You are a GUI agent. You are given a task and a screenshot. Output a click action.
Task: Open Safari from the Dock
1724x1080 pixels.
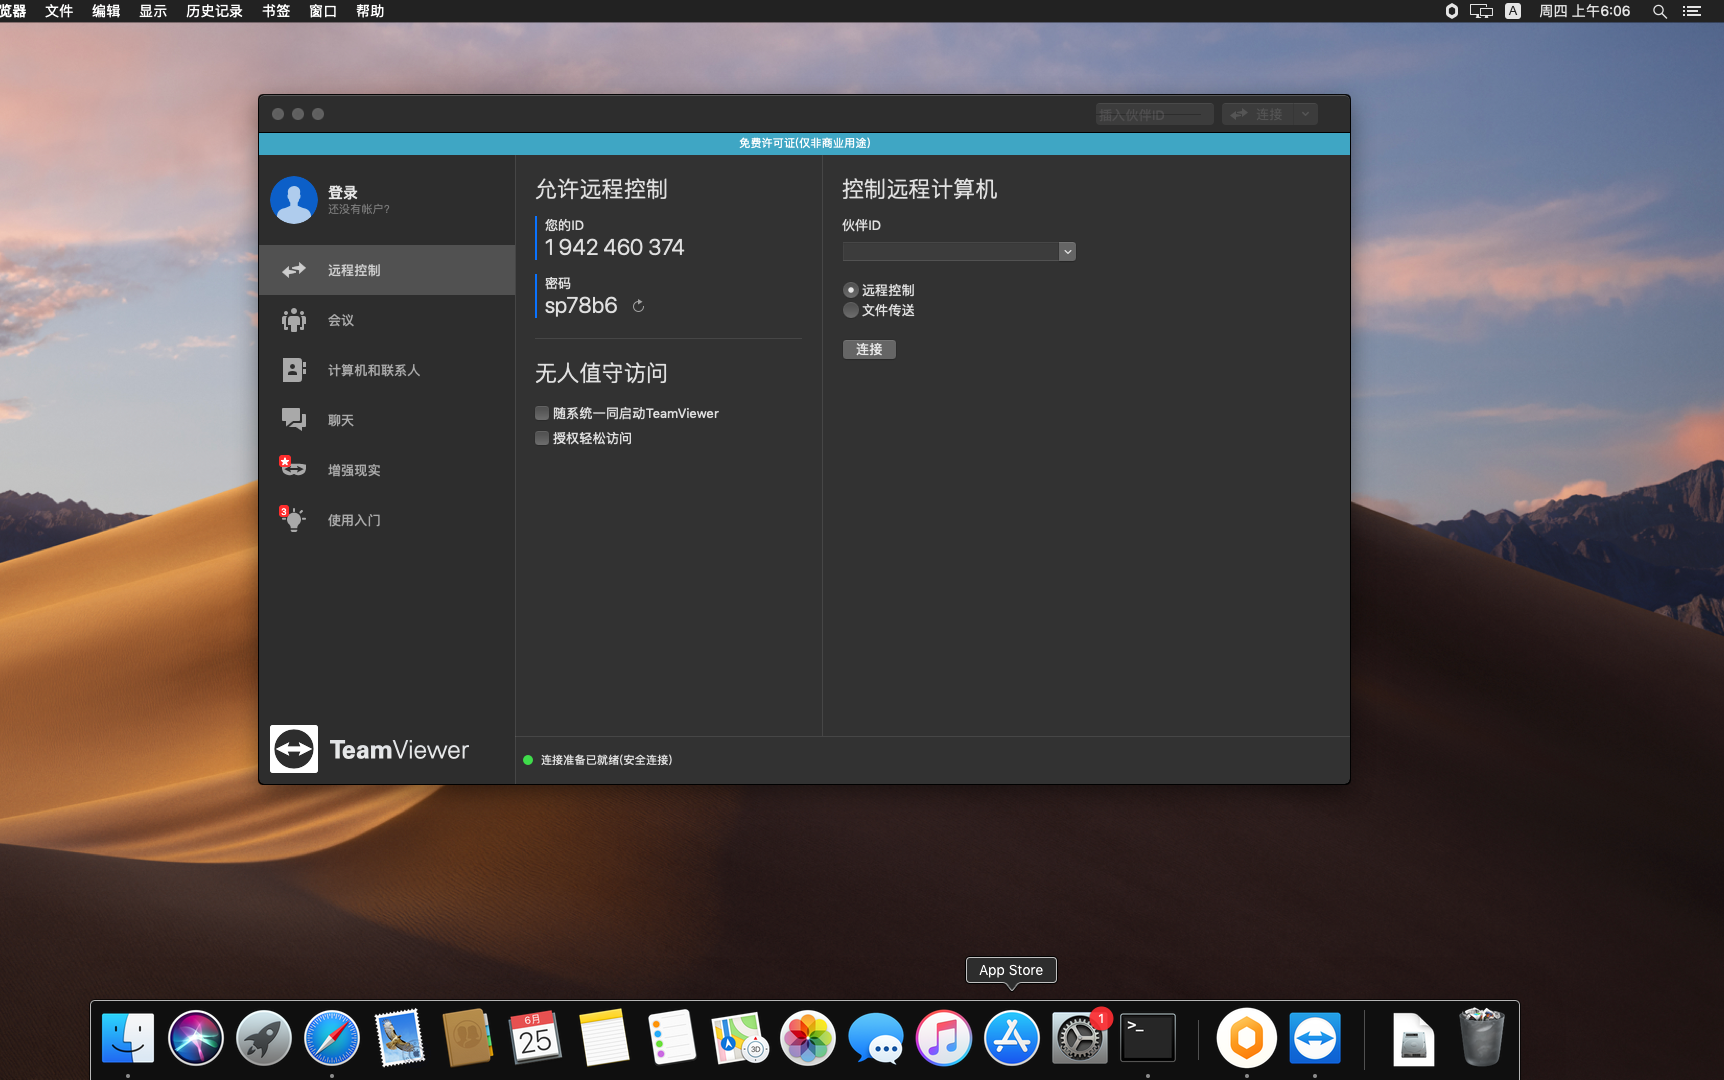332,1038
